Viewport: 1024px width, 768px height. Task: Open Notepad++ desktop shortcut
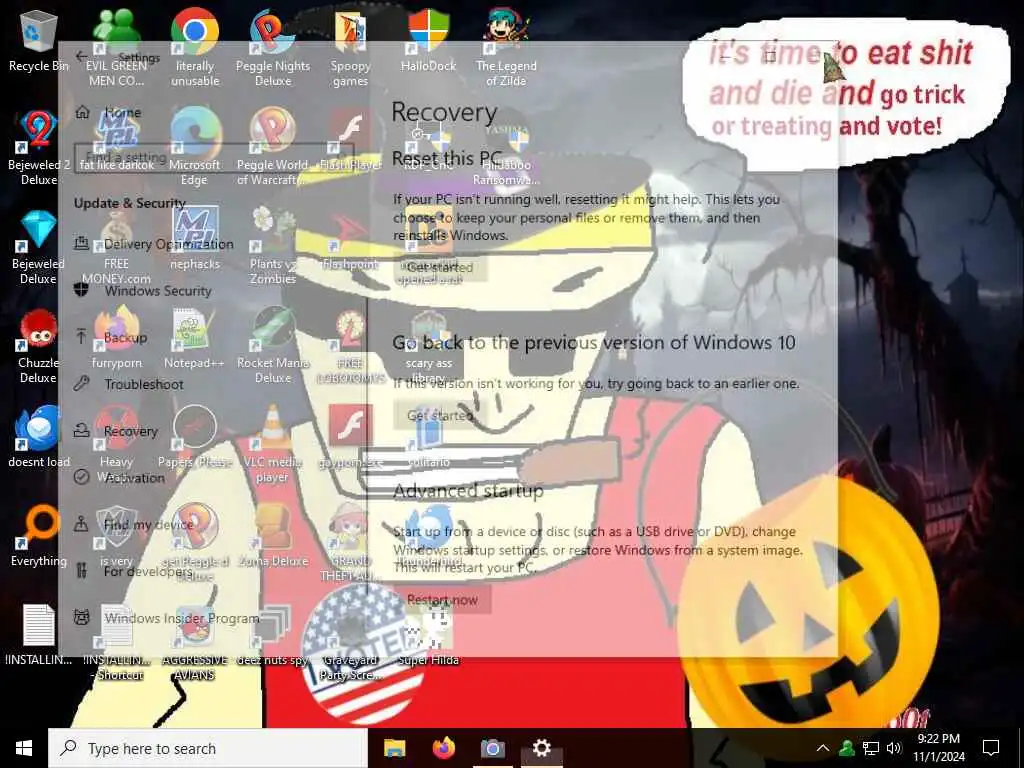point(195,340)
